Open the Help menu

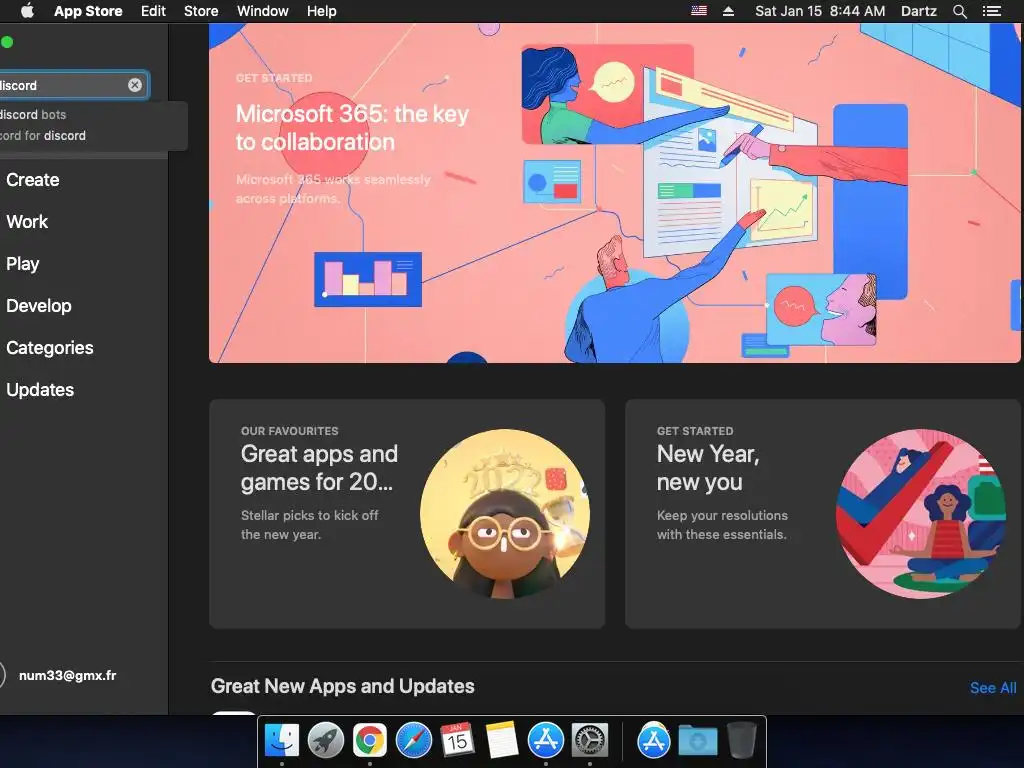tap(322, 11)
